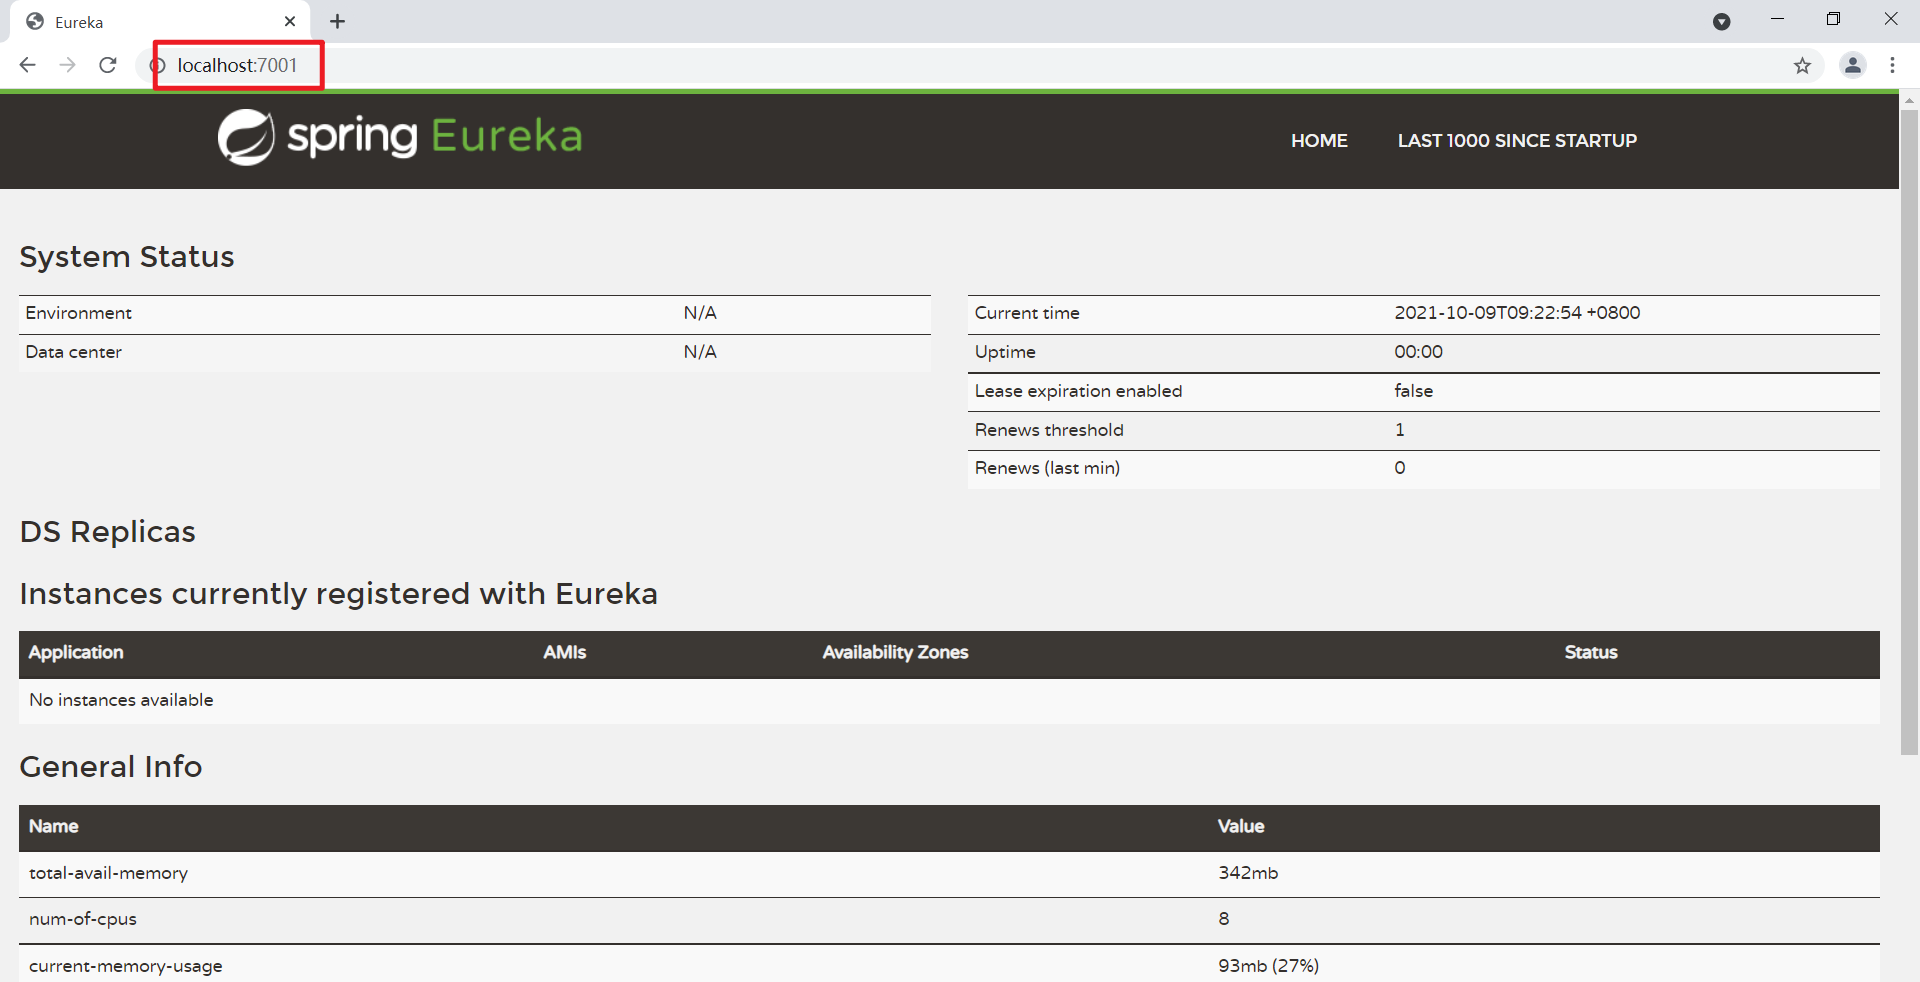This screenshot has height=982, width=1920.
Task: Click the browser back arrow
Action: pos(28,65)
